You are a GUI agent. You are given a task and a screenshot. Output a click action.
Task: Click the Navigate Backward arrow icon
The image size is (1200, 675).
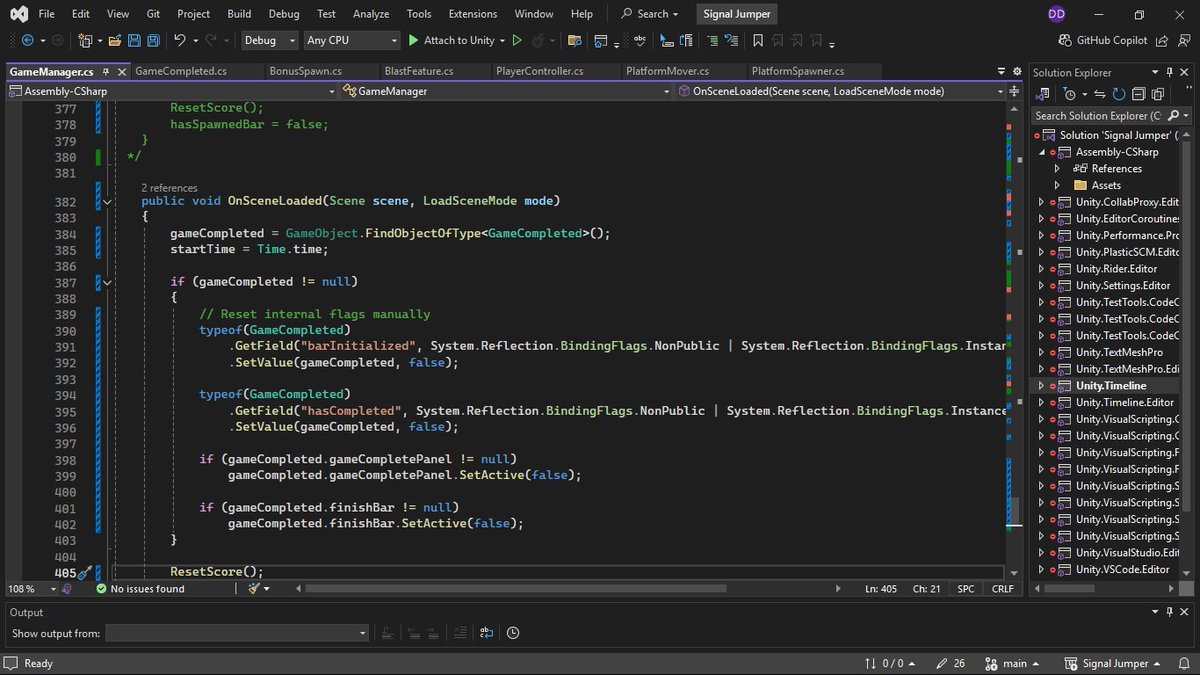[x=27, y=40]
